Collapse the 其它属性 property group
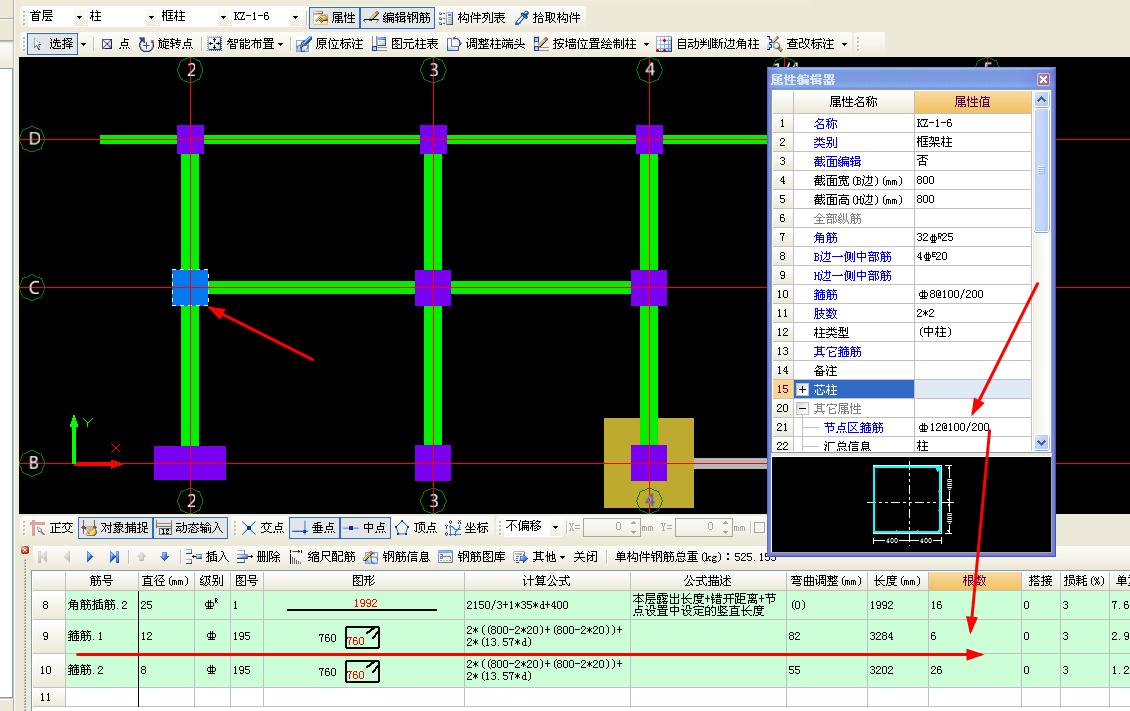The height and width of the screenshot is (711, 1130). [x=802, y=408]
